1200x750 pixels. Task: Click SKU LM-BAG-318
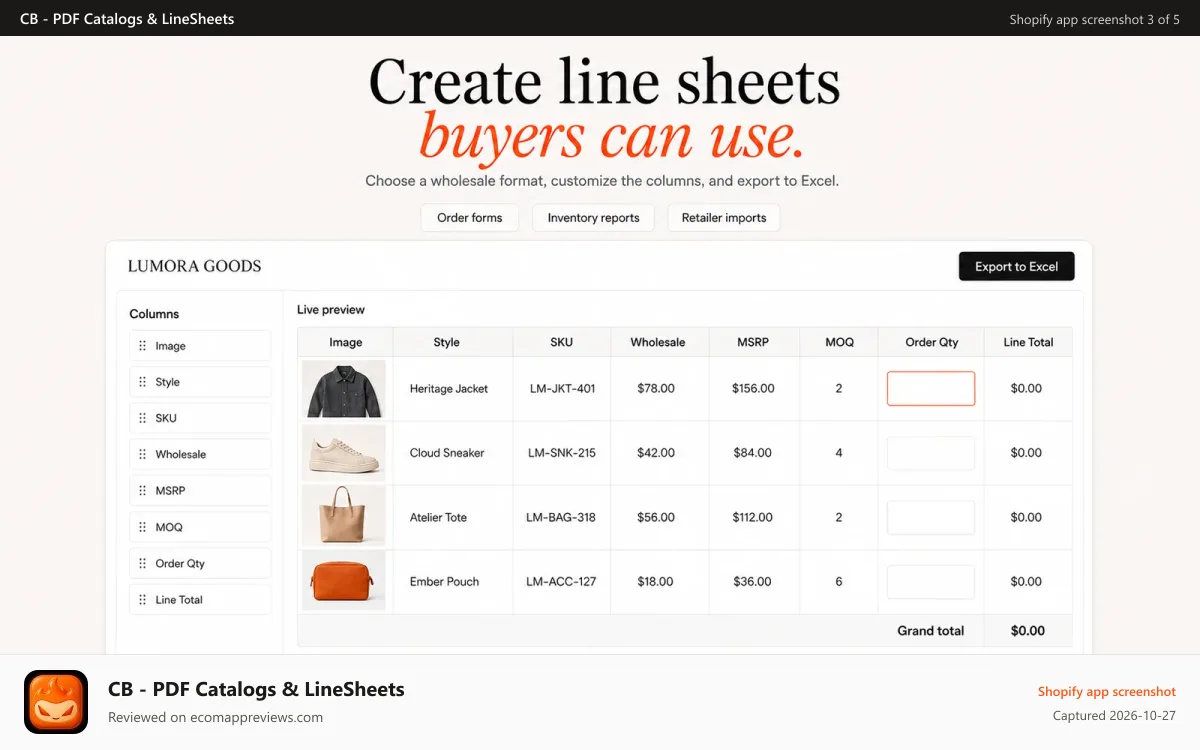[x=561, y=518]
